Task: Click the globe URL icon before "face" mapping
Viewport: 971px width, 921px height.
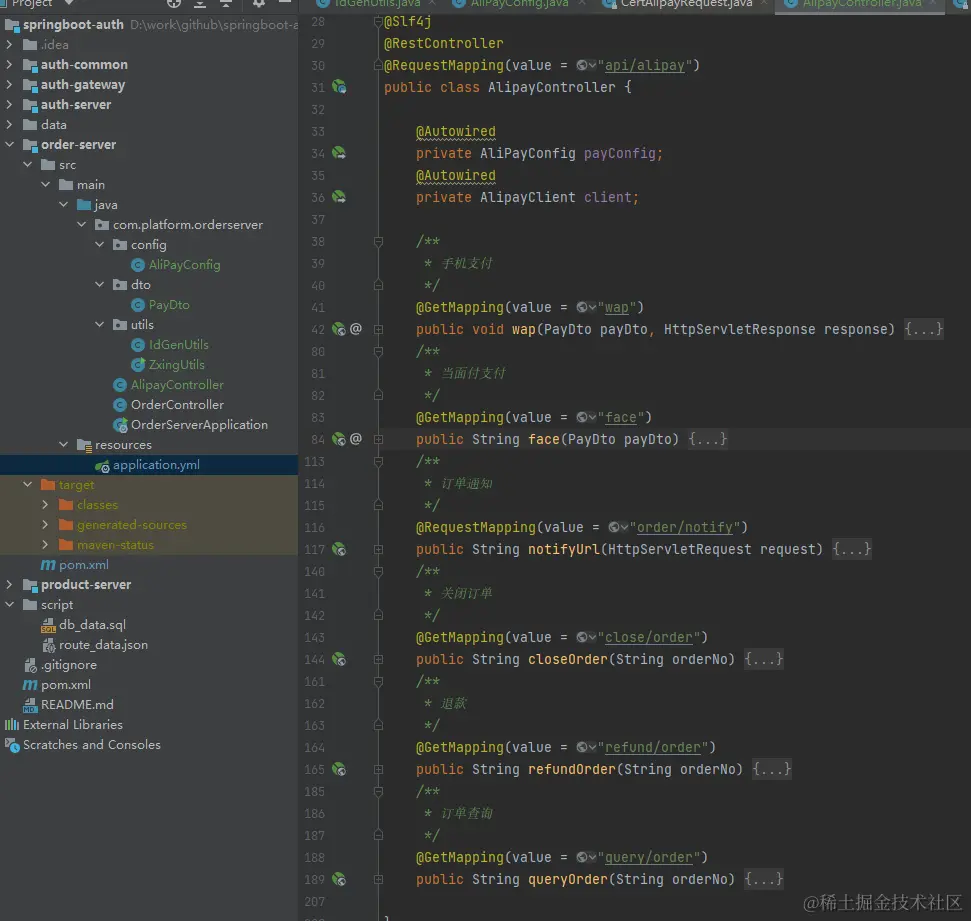Action: click(x=586, y=417)
